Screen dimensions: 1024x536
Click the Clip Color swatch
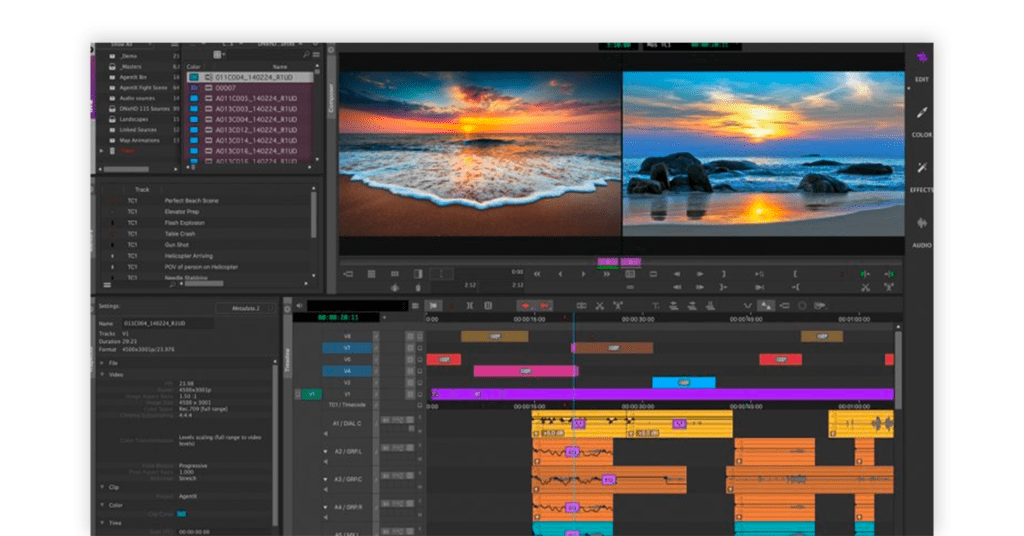(182, 514)
